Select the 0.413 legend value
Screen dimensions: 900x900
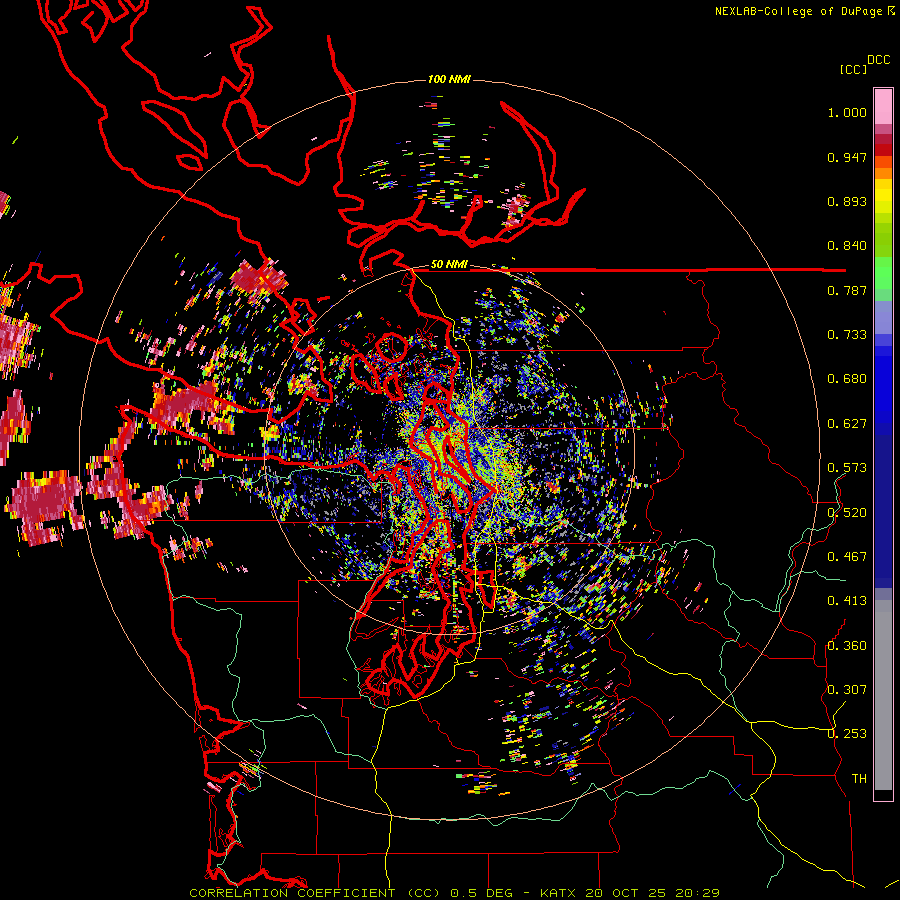coord(847,601)
